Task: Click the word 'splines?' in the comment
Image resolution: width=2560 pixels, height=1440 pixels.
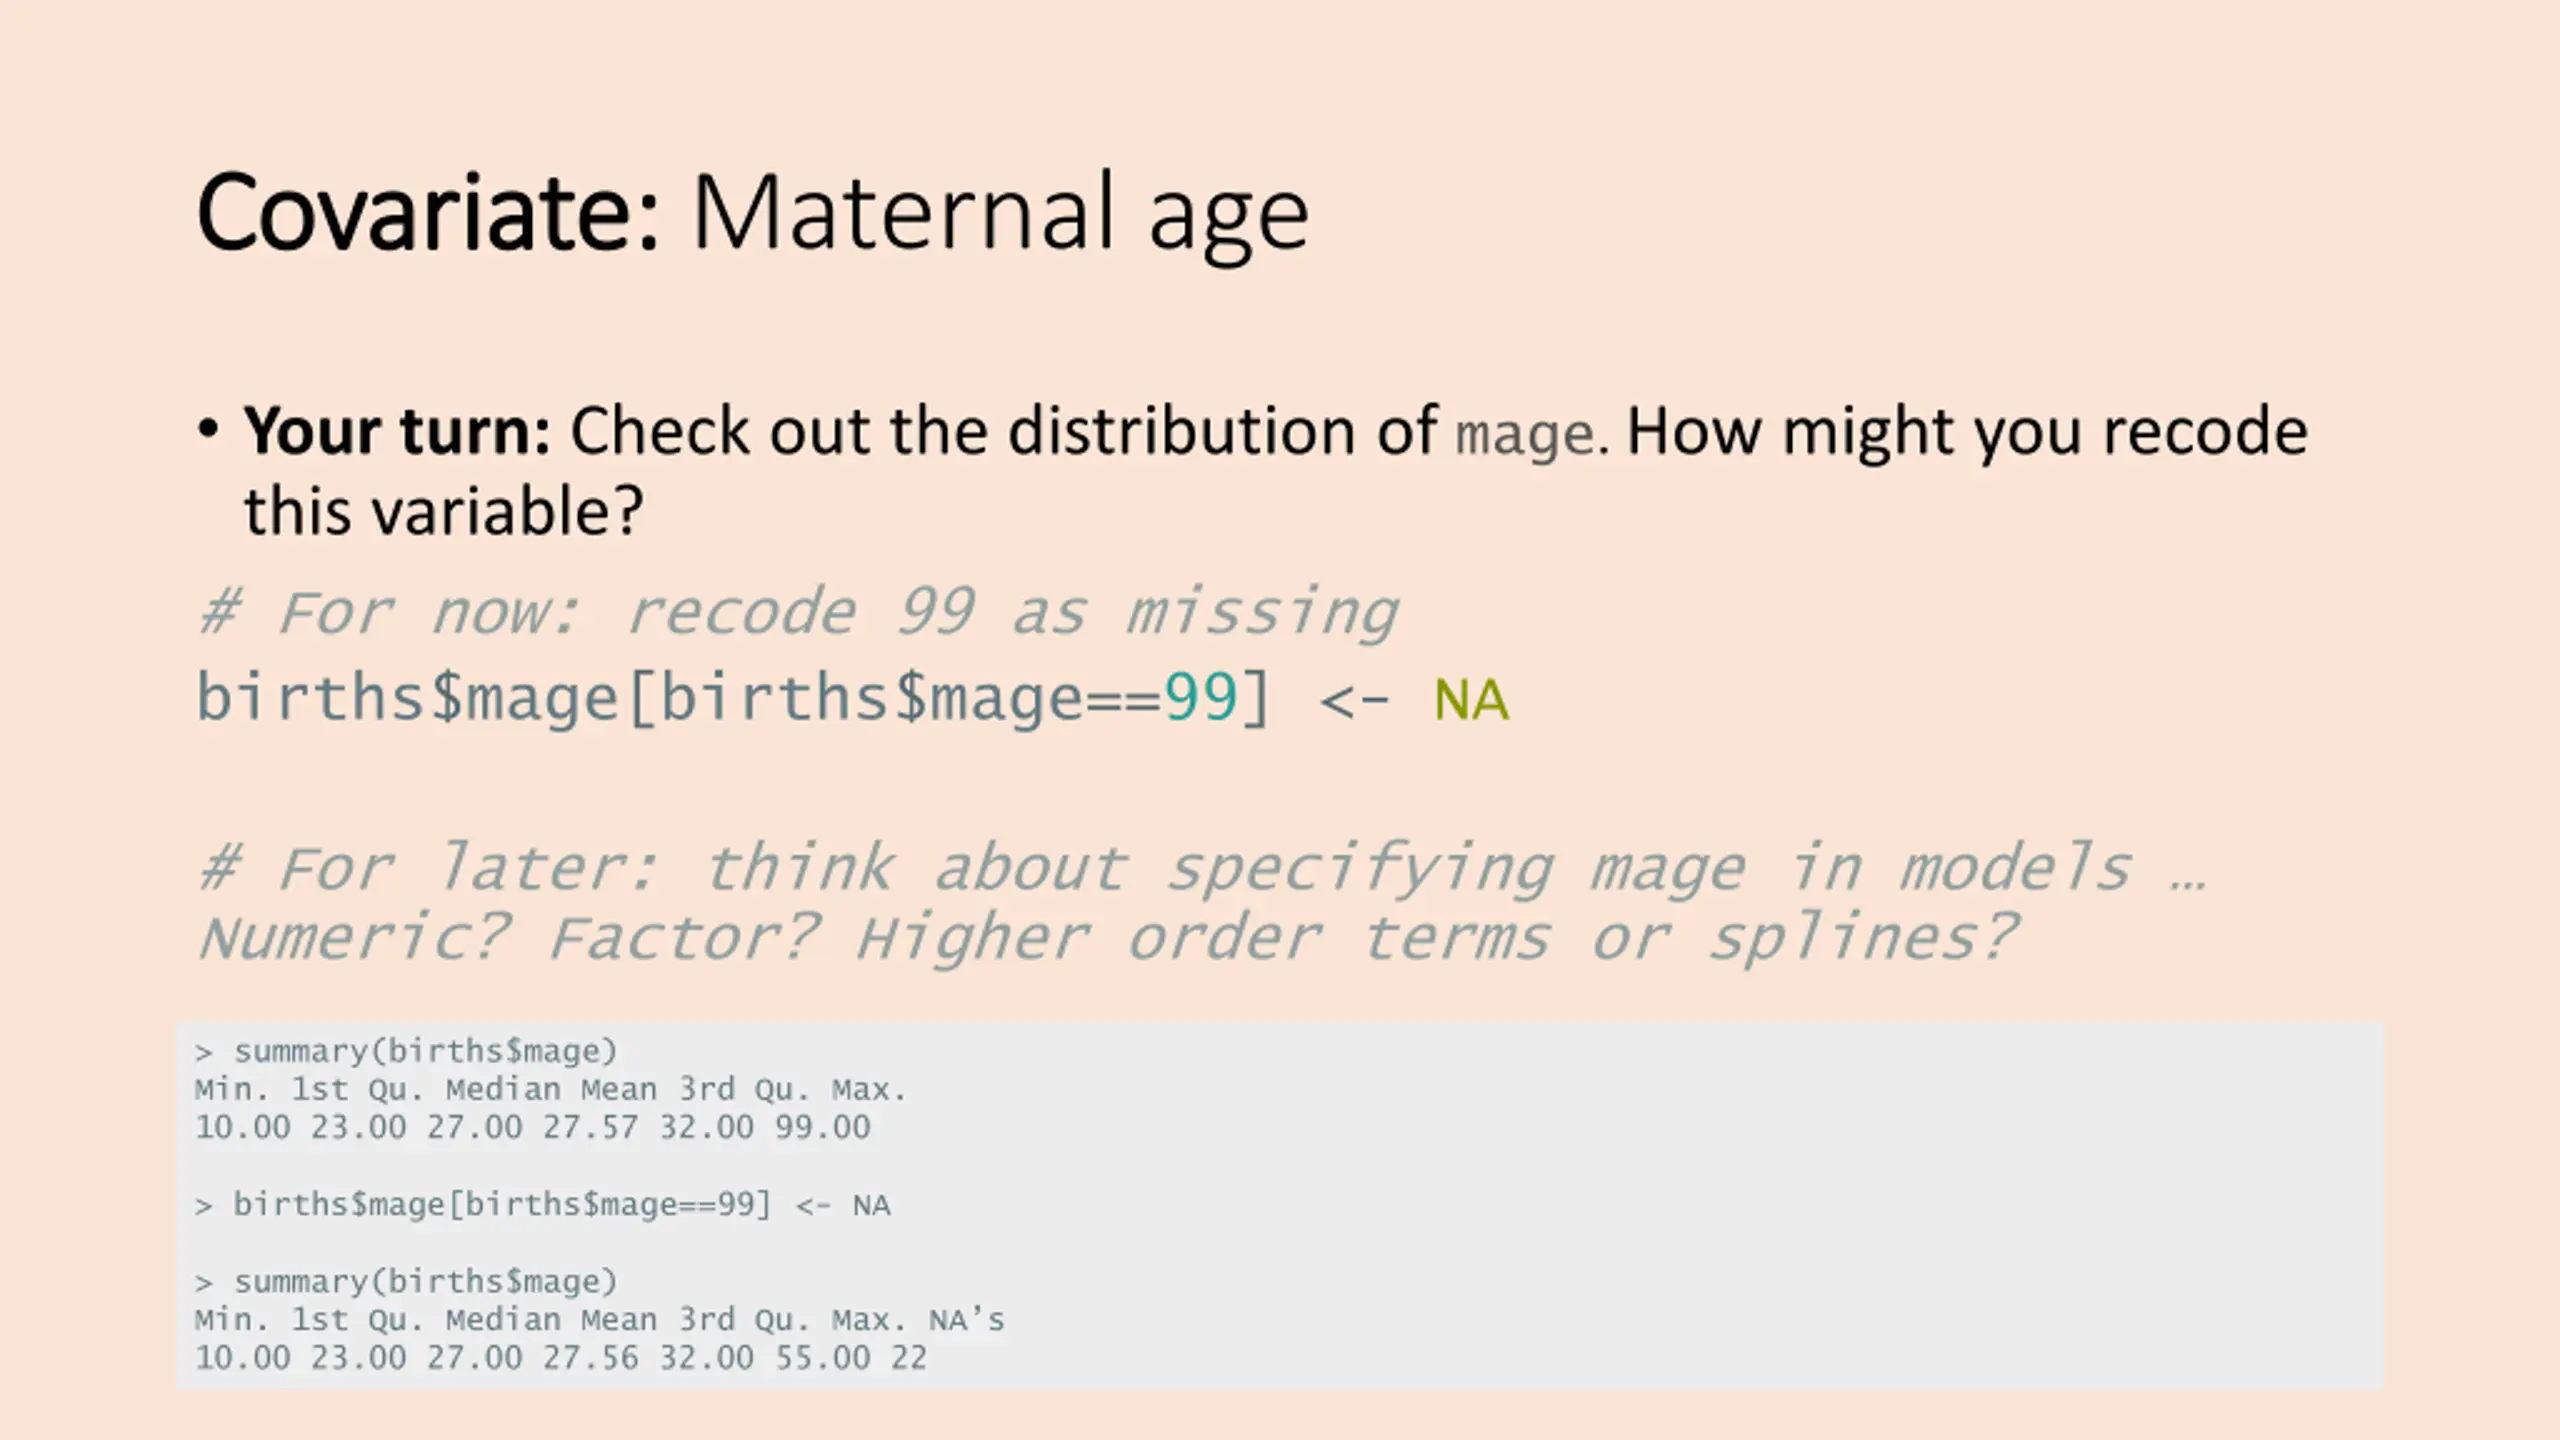Action: (x=1861, y=938)
